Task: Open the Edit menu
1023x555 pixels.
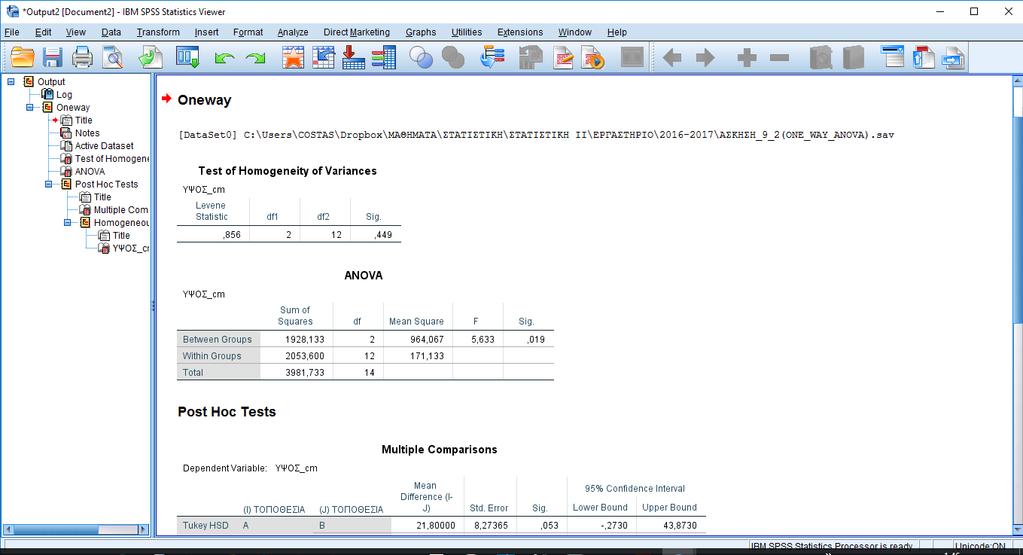Action: click(43, 32)
